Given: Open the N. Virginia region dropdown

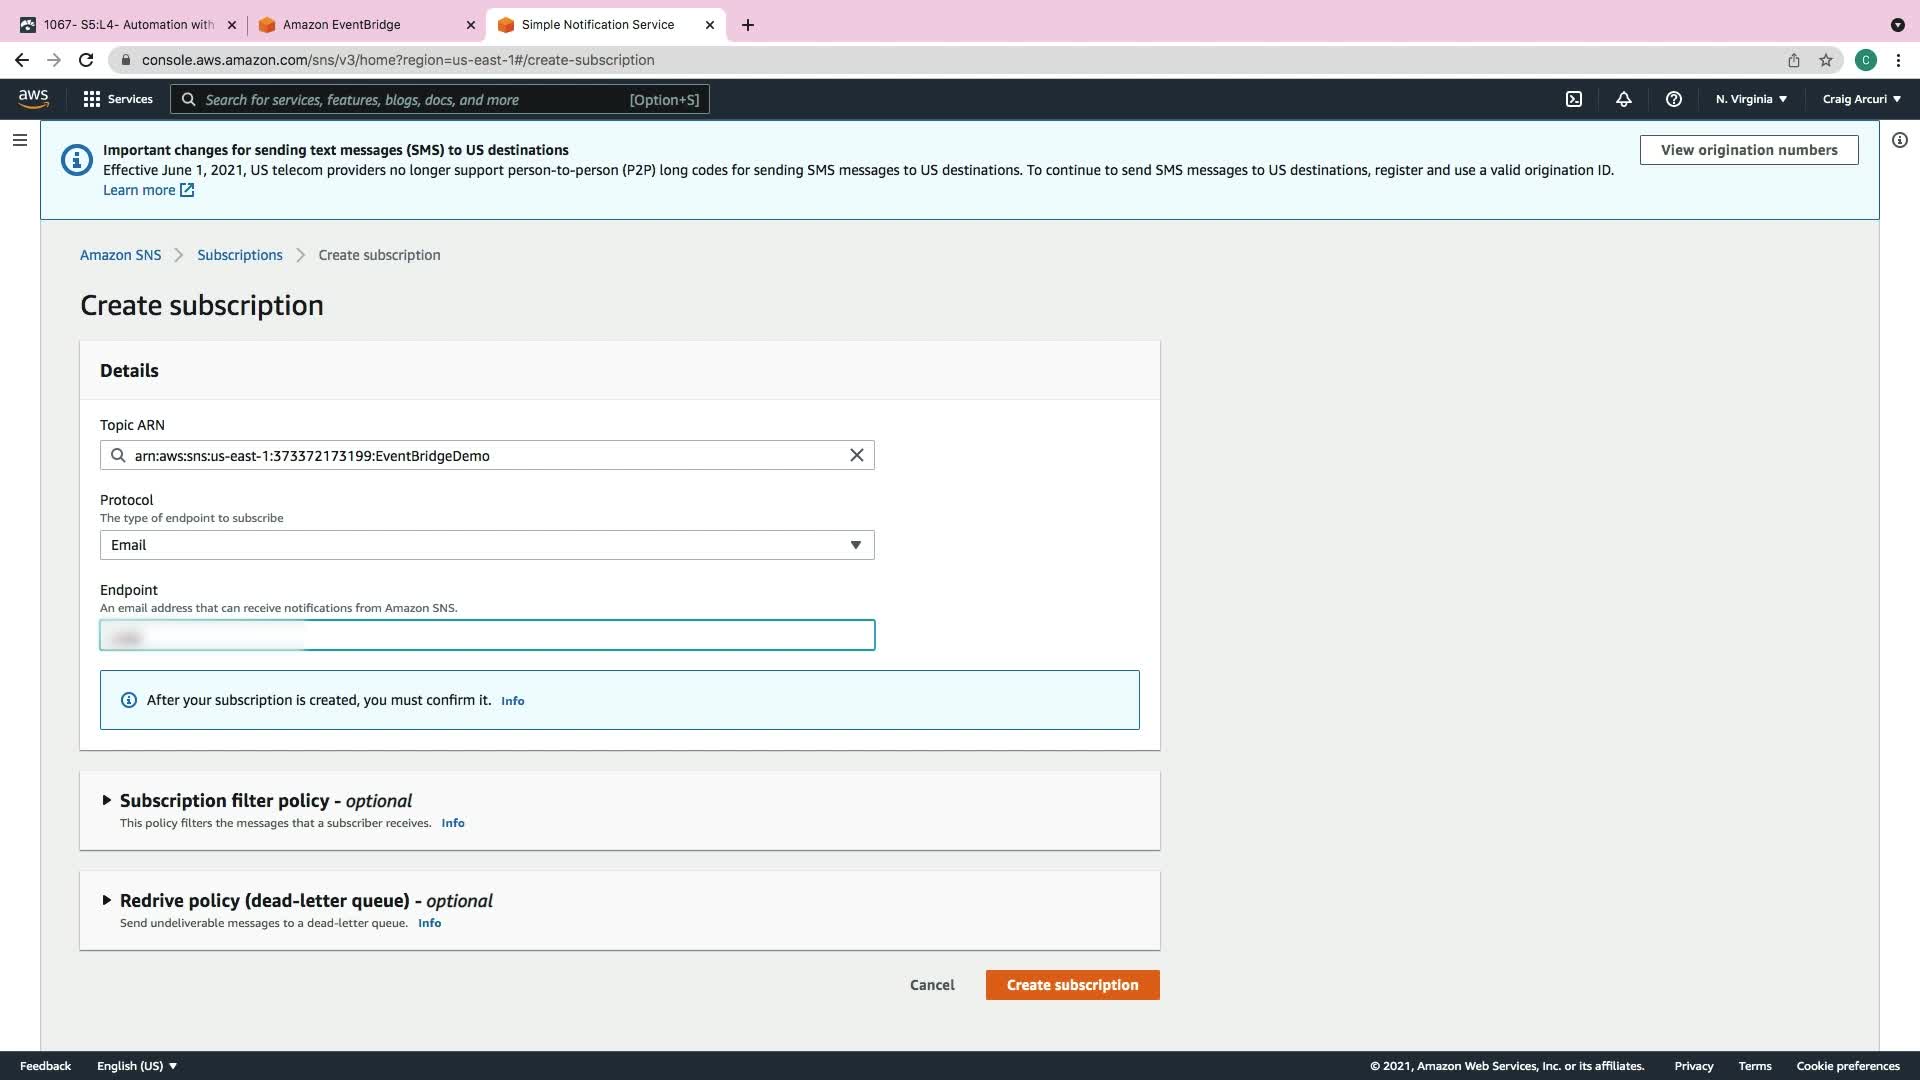Looking at the screenshot, I should click(1751, 99).
